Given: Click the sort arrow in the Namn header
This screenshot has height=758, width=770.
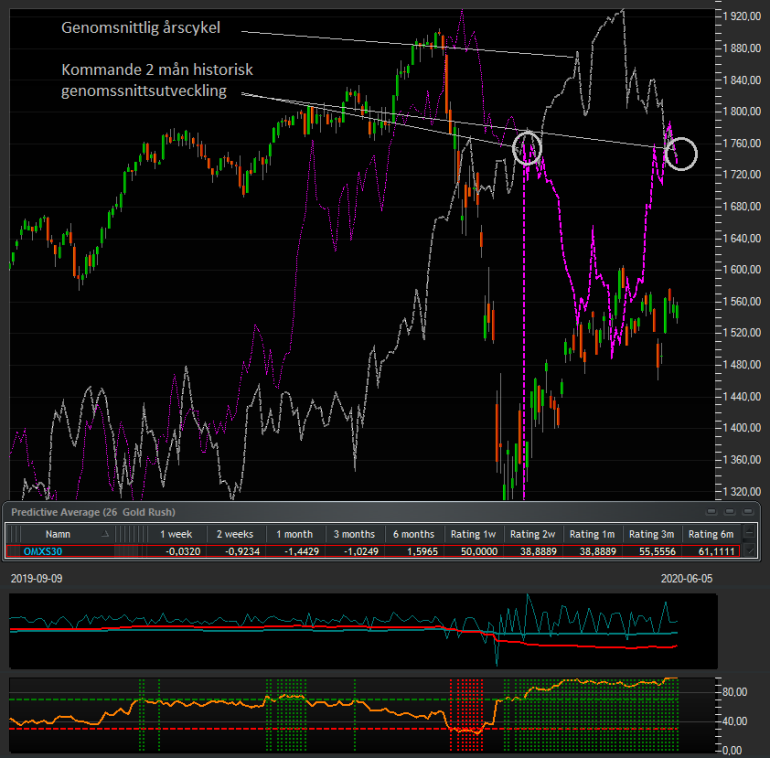Looking at the screenshot, I should click(x=103, y=535).
